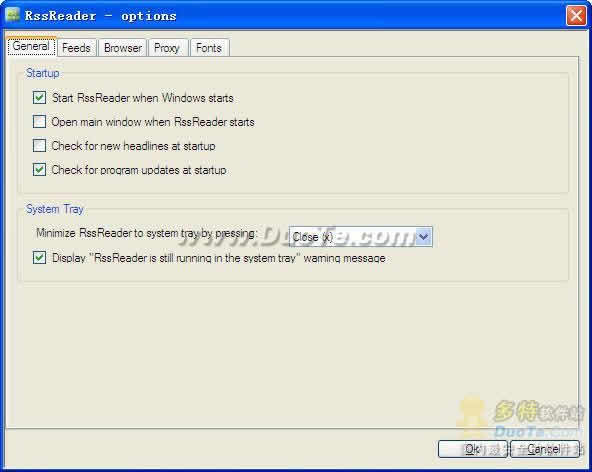The width and height of the screenshot is (592, 472).
Task: Enable Open main window when RssReader starts
Action: pos(40,122)
